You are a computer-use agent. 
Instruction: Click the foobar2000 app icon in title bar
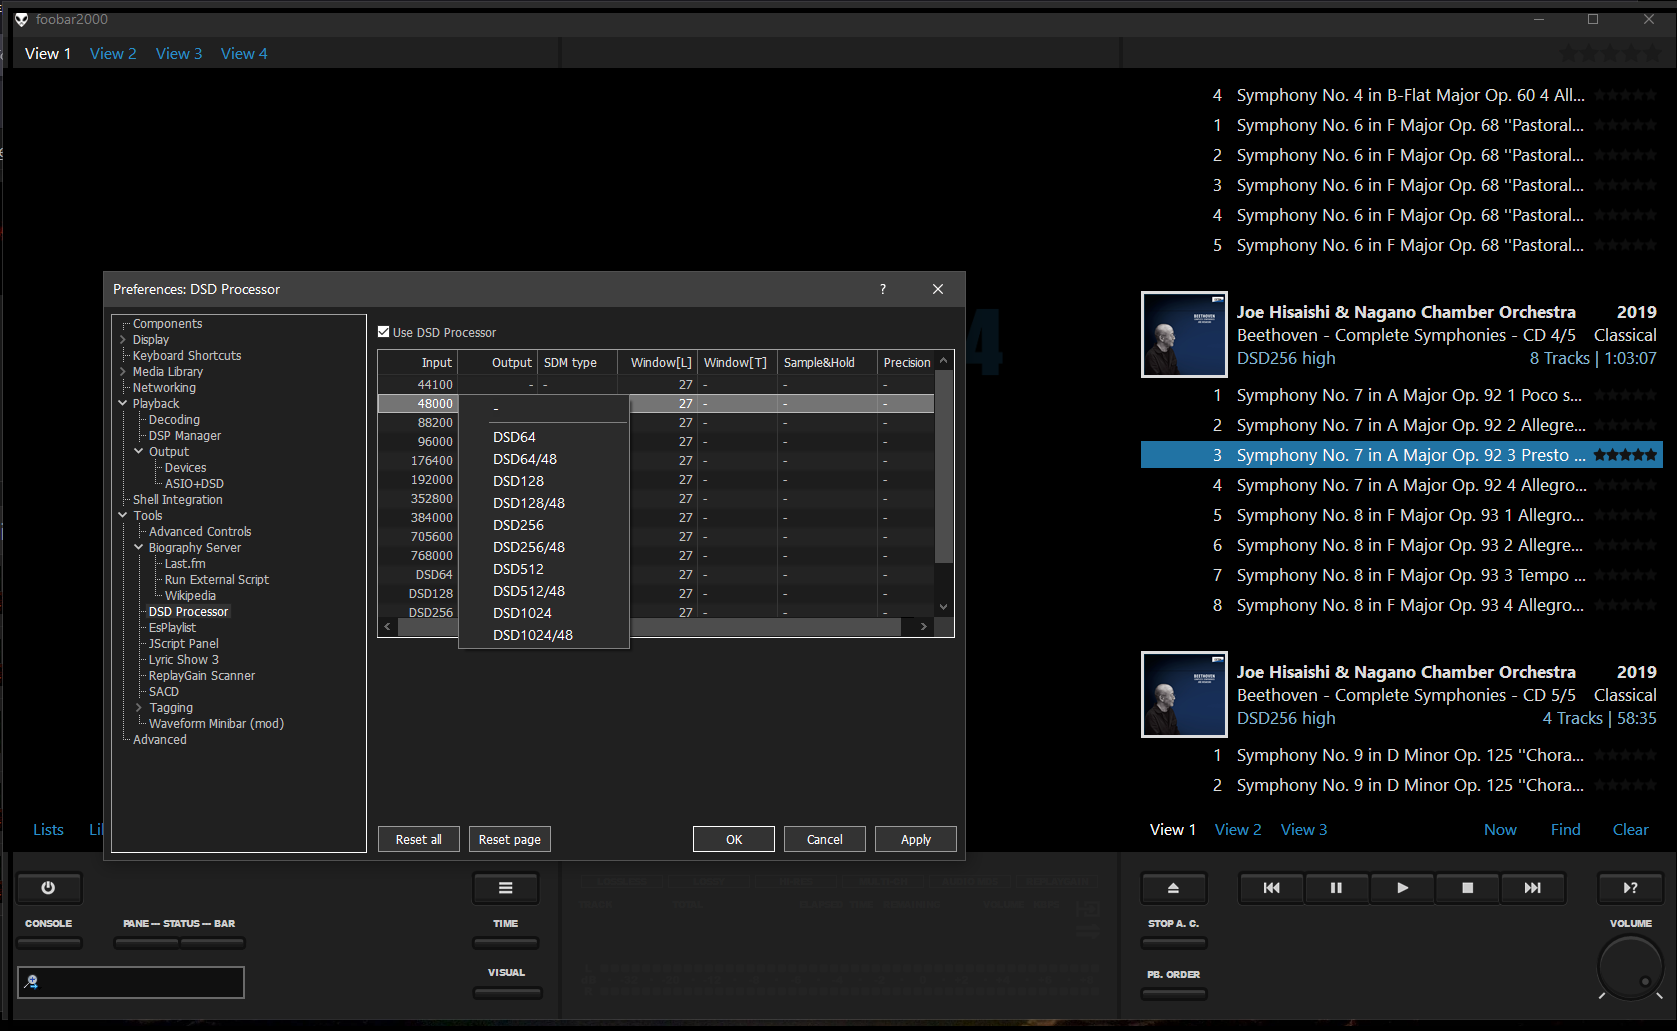point(21,19)
